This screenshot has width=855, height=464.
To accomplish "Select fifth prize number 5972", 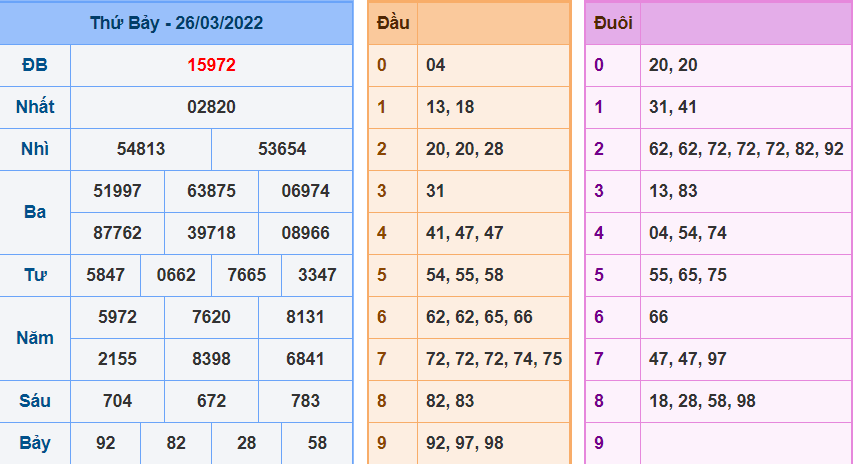I will coord(117,317).
